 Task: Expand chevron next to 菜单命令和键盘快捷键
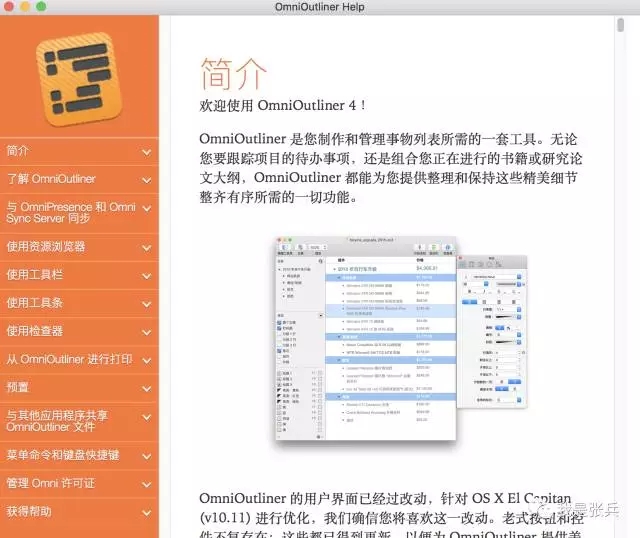147,456
